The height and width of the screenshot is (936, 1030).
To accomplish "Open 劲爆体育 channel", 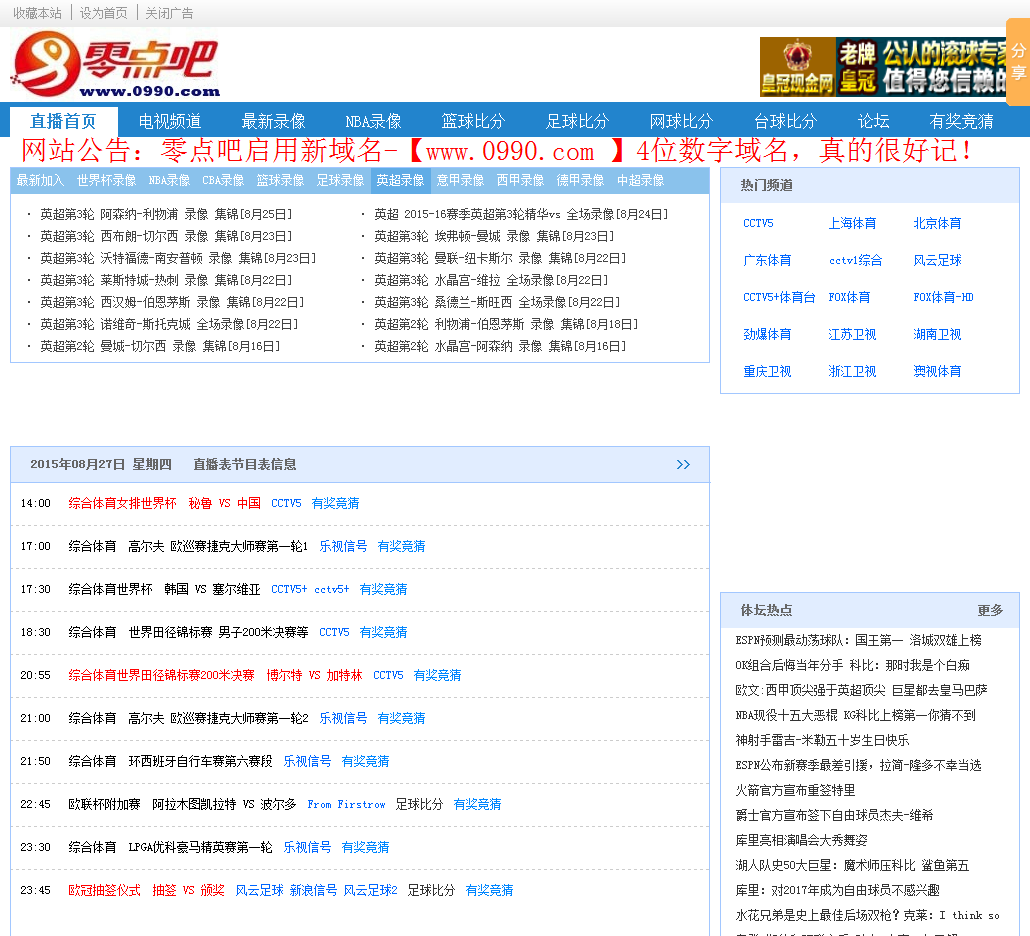I will [x=767, y=335].
